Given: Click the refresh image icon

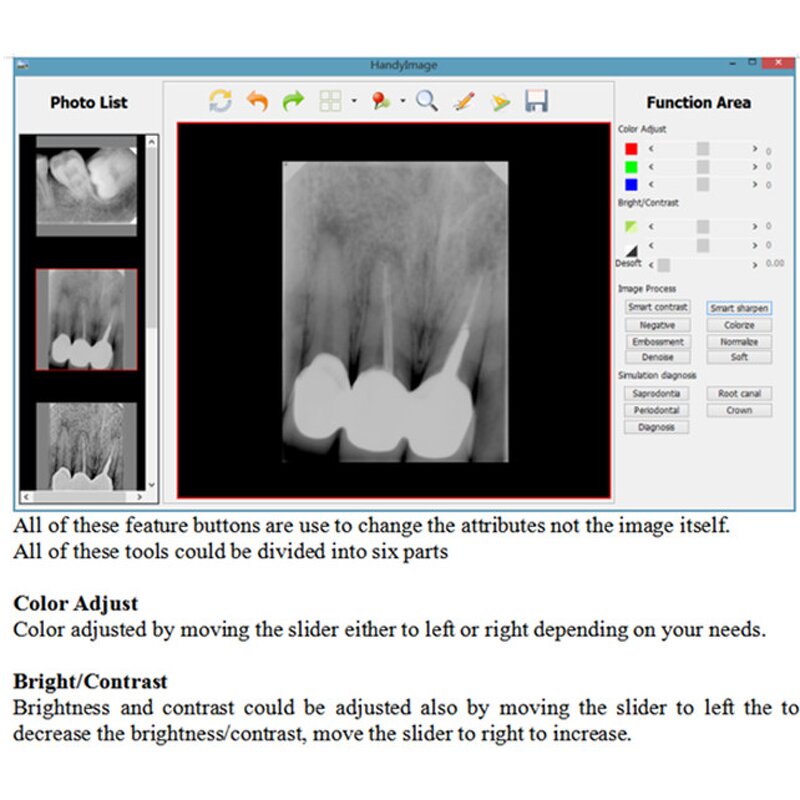Looking at the screenshot, I should coord(219,101).
